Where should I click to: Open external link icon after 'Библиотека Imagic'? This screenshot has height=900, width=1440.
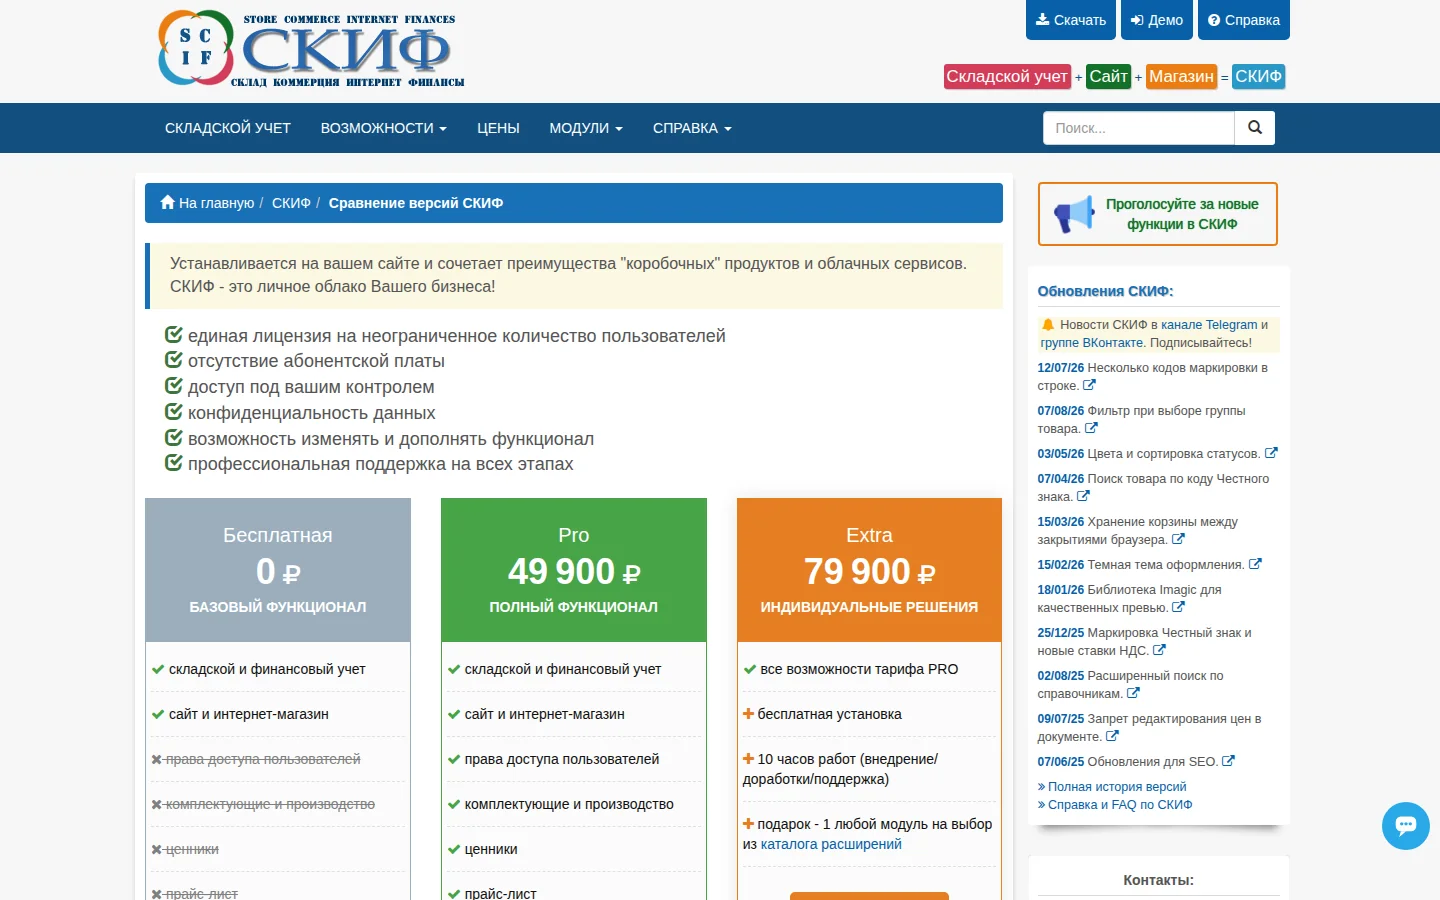click(x=1178, y=607)
